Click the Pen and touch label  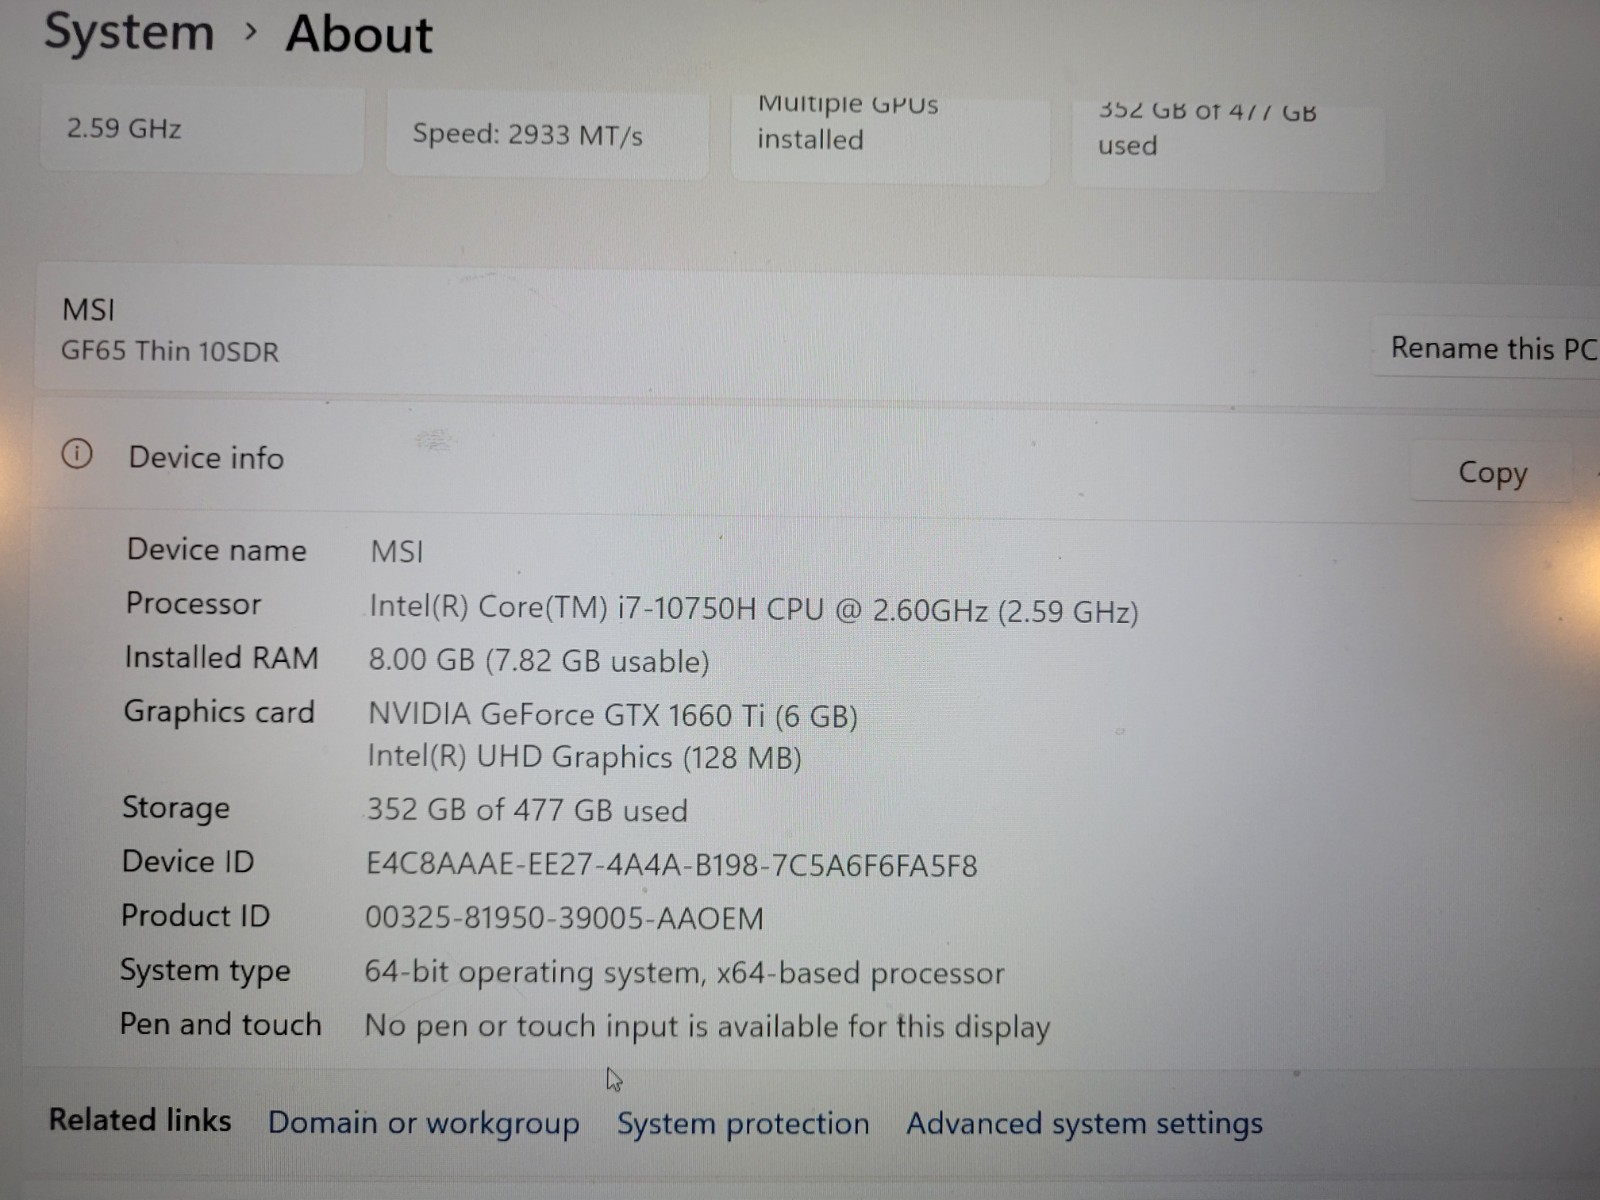click(220, 1024)
